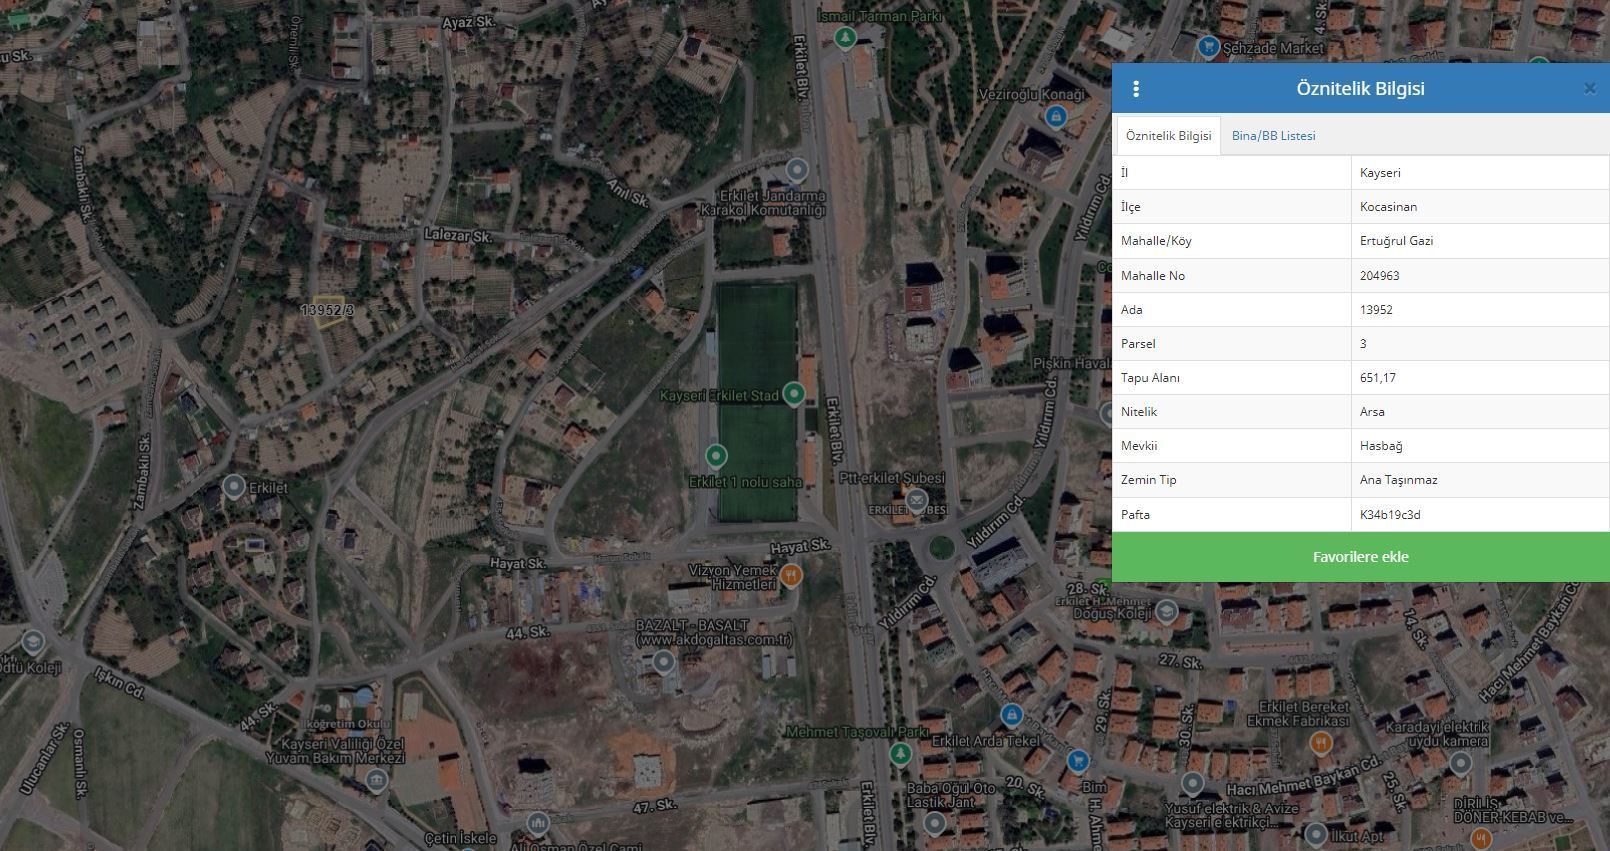Switch to the Bina/BB Listesi tab

tap(1273, 136)
